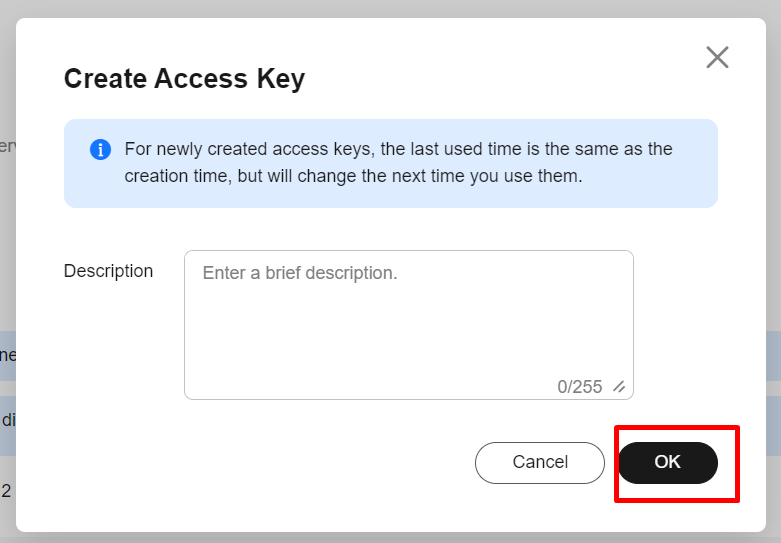This screenshot has width=781, height=543.
Task: Click the dimmed 'ne' row behind the dialog
Action: click(7, 356)
